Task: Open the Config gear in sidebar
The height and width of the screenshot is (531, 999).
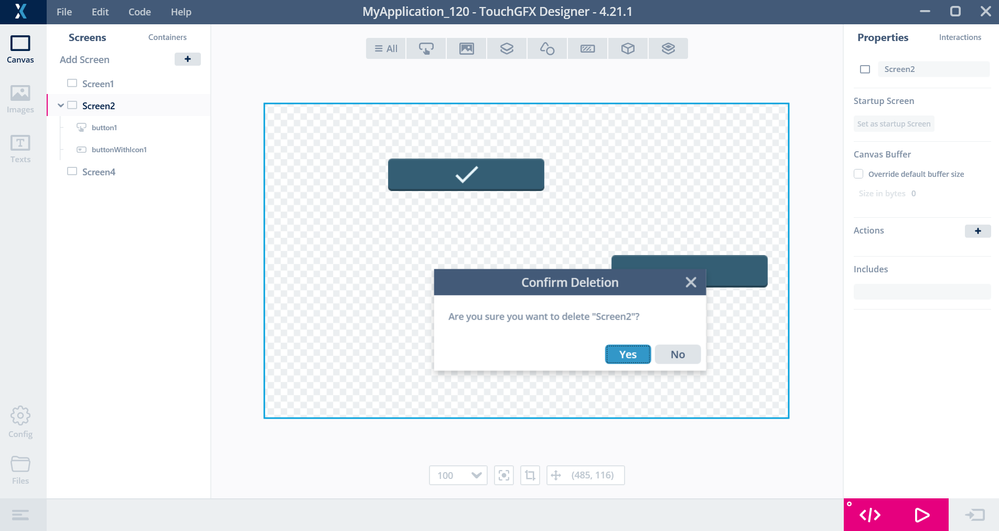Action: coord(20,422)
